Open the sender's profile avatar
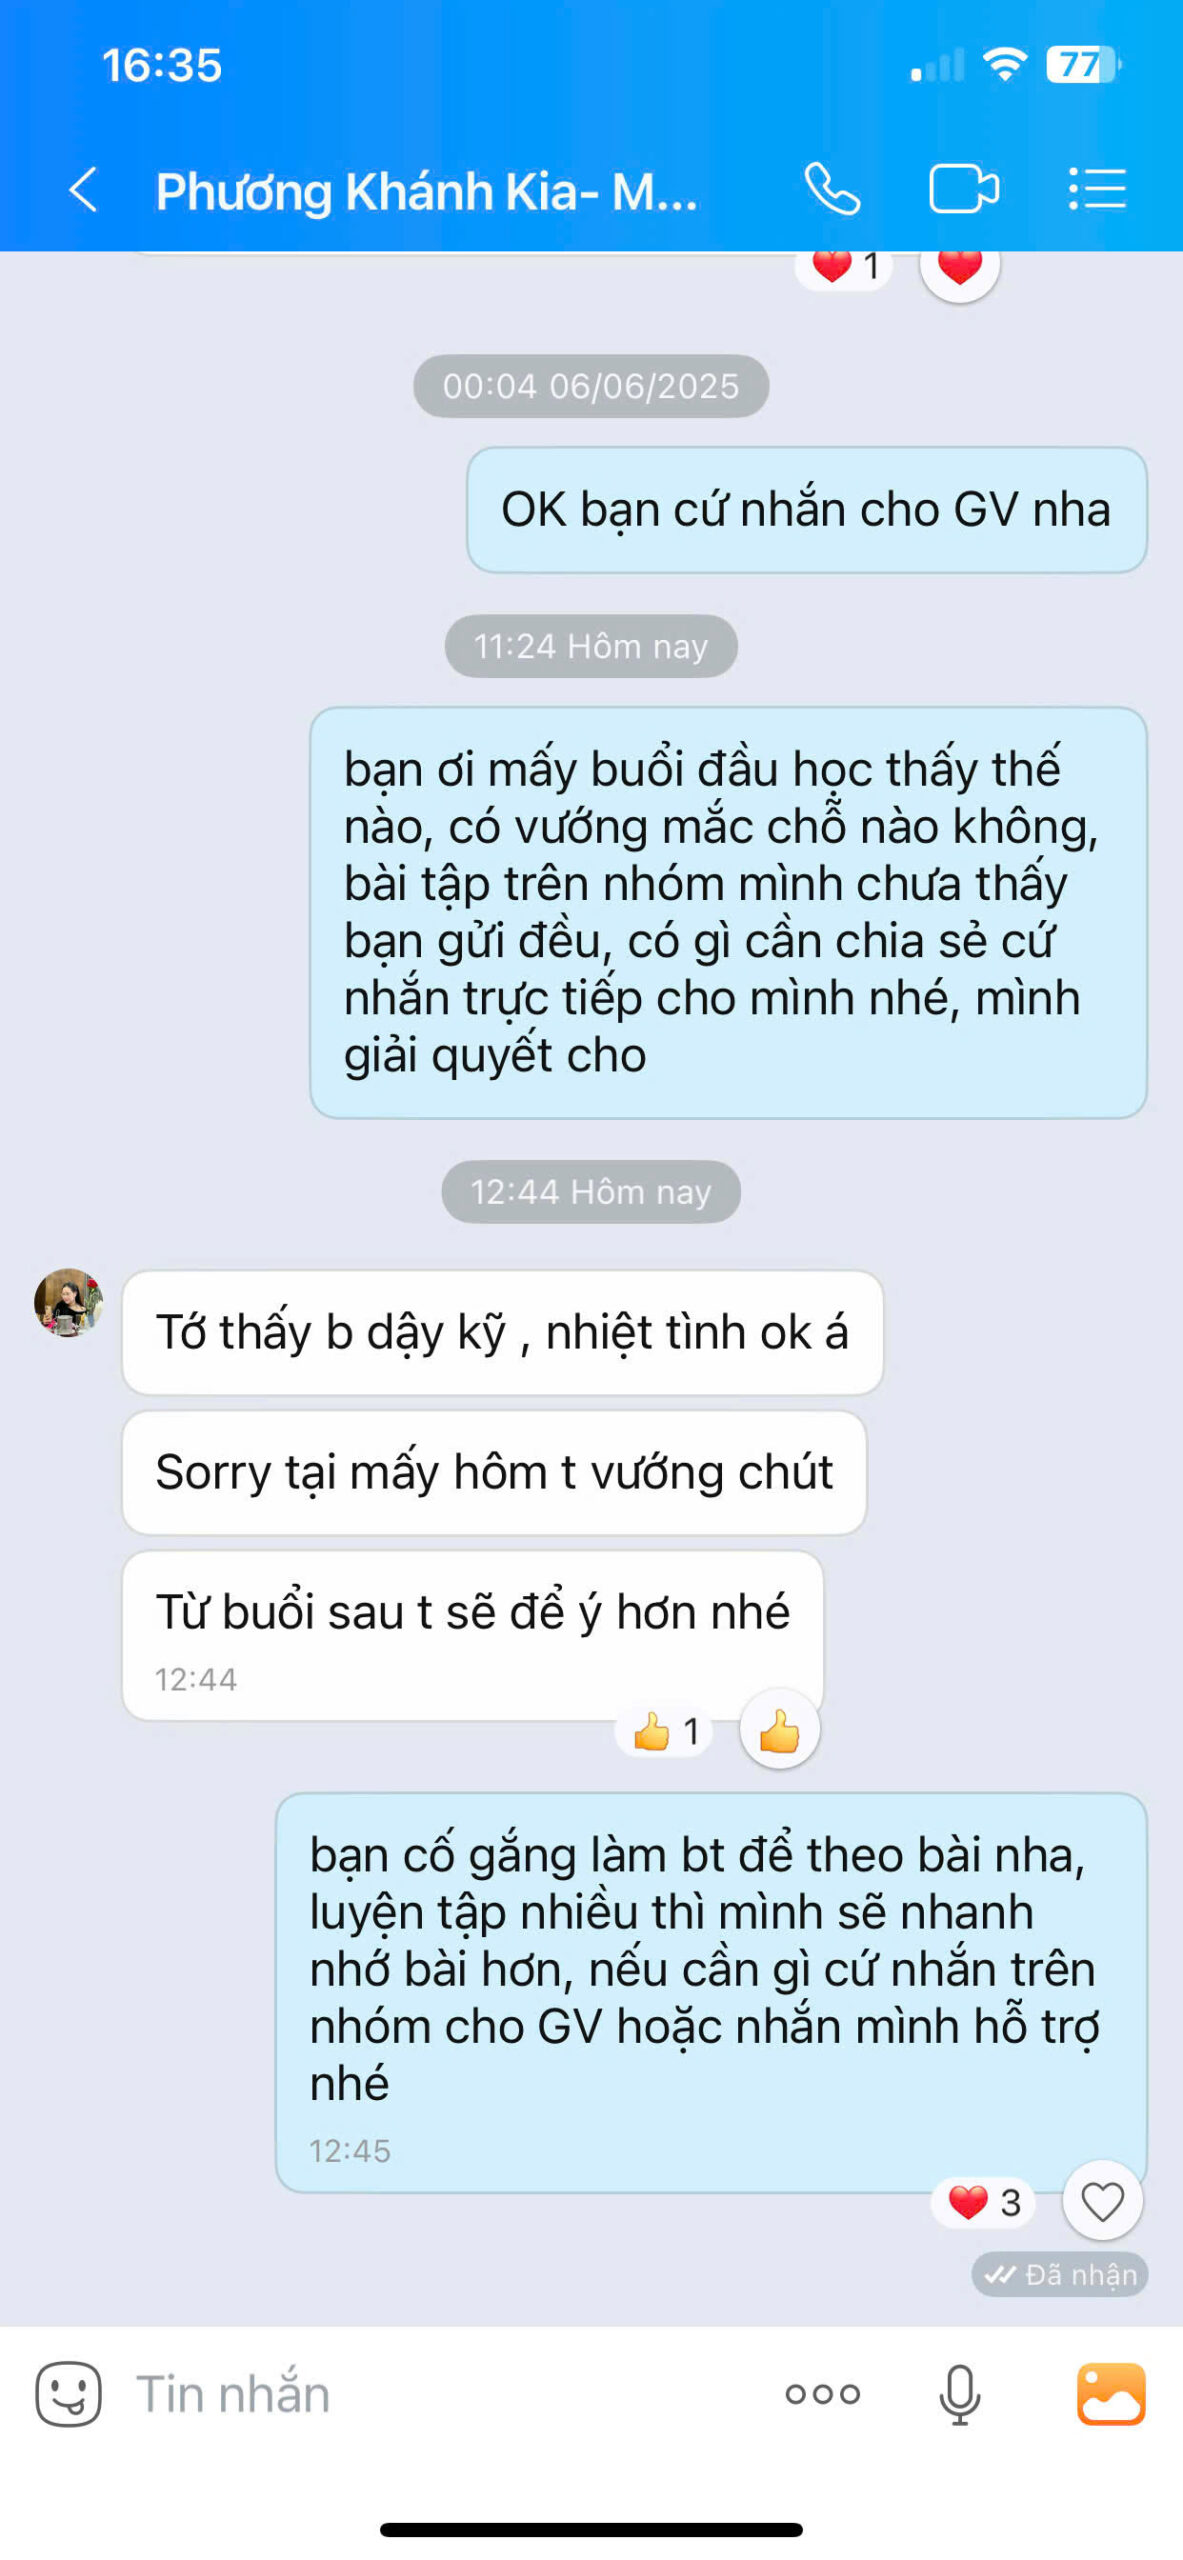1183x2560 pixels. point(68,1302)
